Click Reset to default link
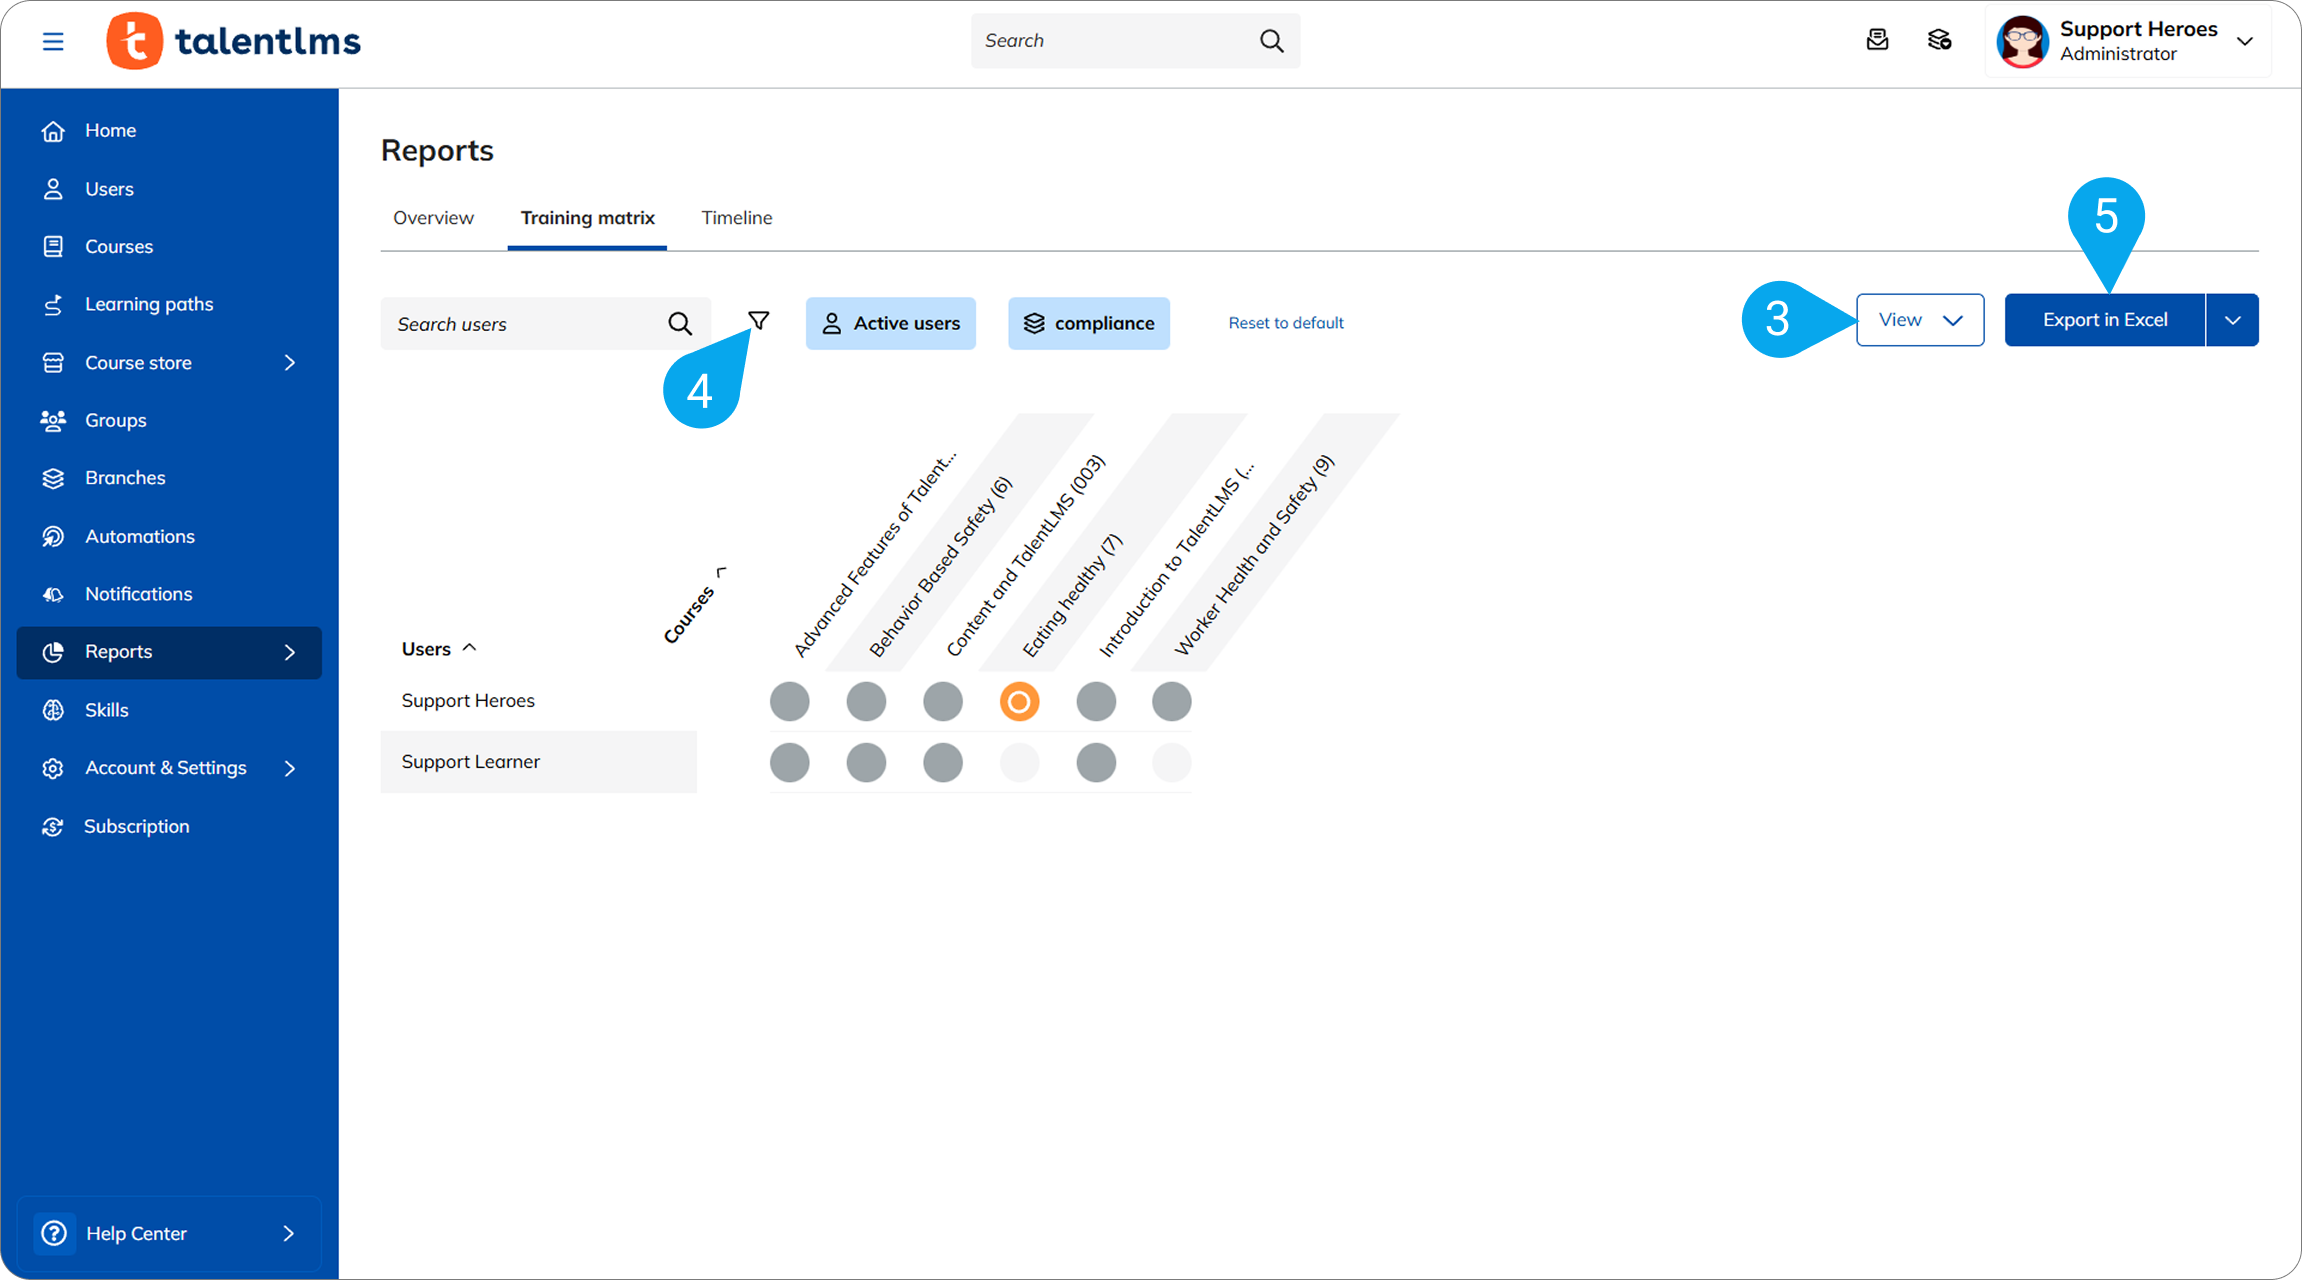Viewport: 2302px width, 1280px height. 1285,323
